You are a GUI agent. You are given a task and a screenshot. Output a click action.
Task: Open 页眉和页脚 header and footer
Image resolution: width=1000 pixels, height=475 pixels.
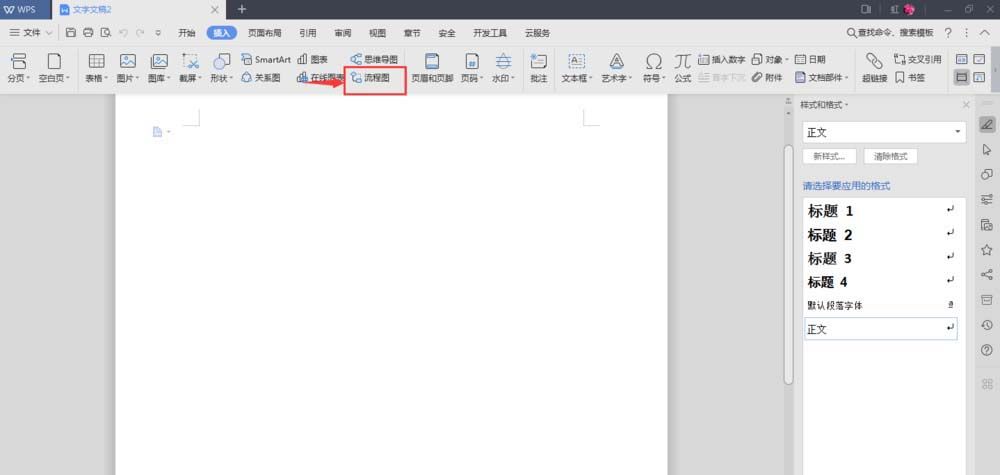click(x=432, y=68)
